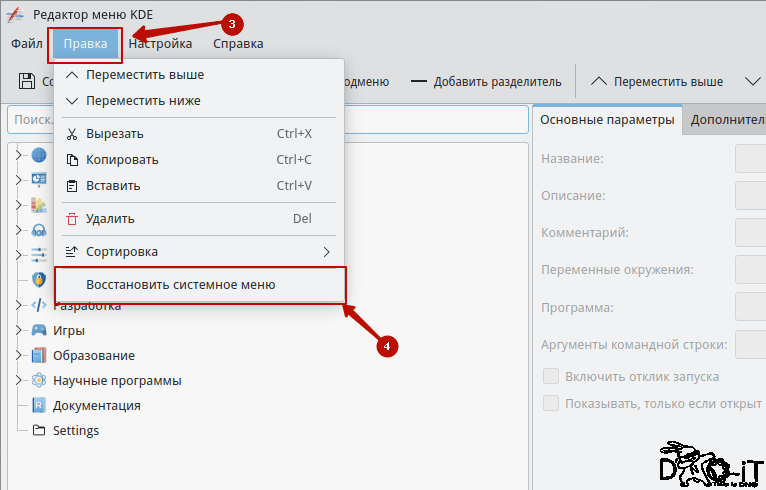Expand the Образование tree category
Image resolution: width=766 pixels, height=490 pixels.
point(19,355)
